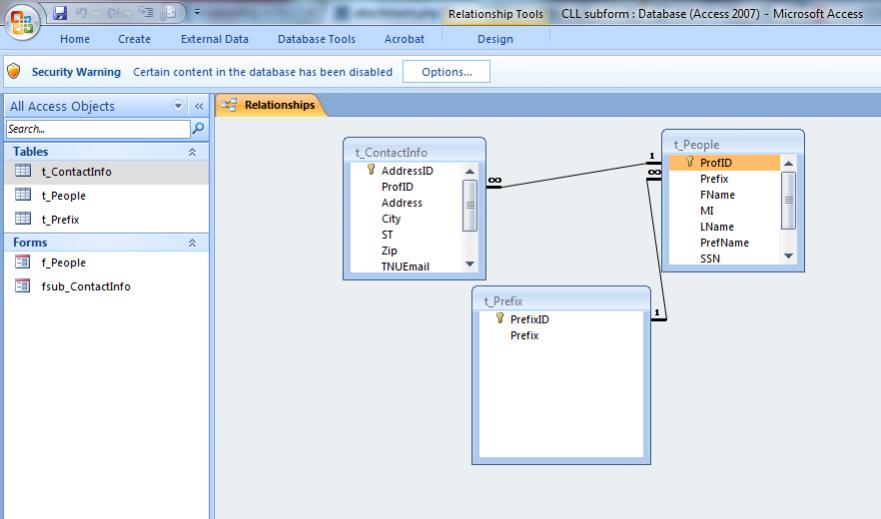Image resolution: width=881 pixels, height=519 pixels.
Task: Select AddressID field in t_ContactInfo
Action: [x=407, y=171]
